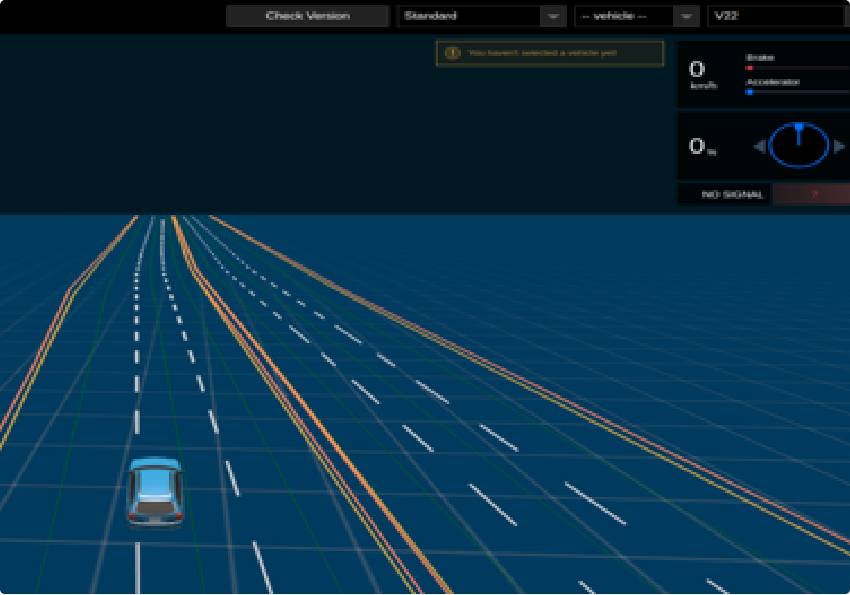Click the NO SIGNAL traffic light label
Screen dimensions: 850x595
[732, 195]
